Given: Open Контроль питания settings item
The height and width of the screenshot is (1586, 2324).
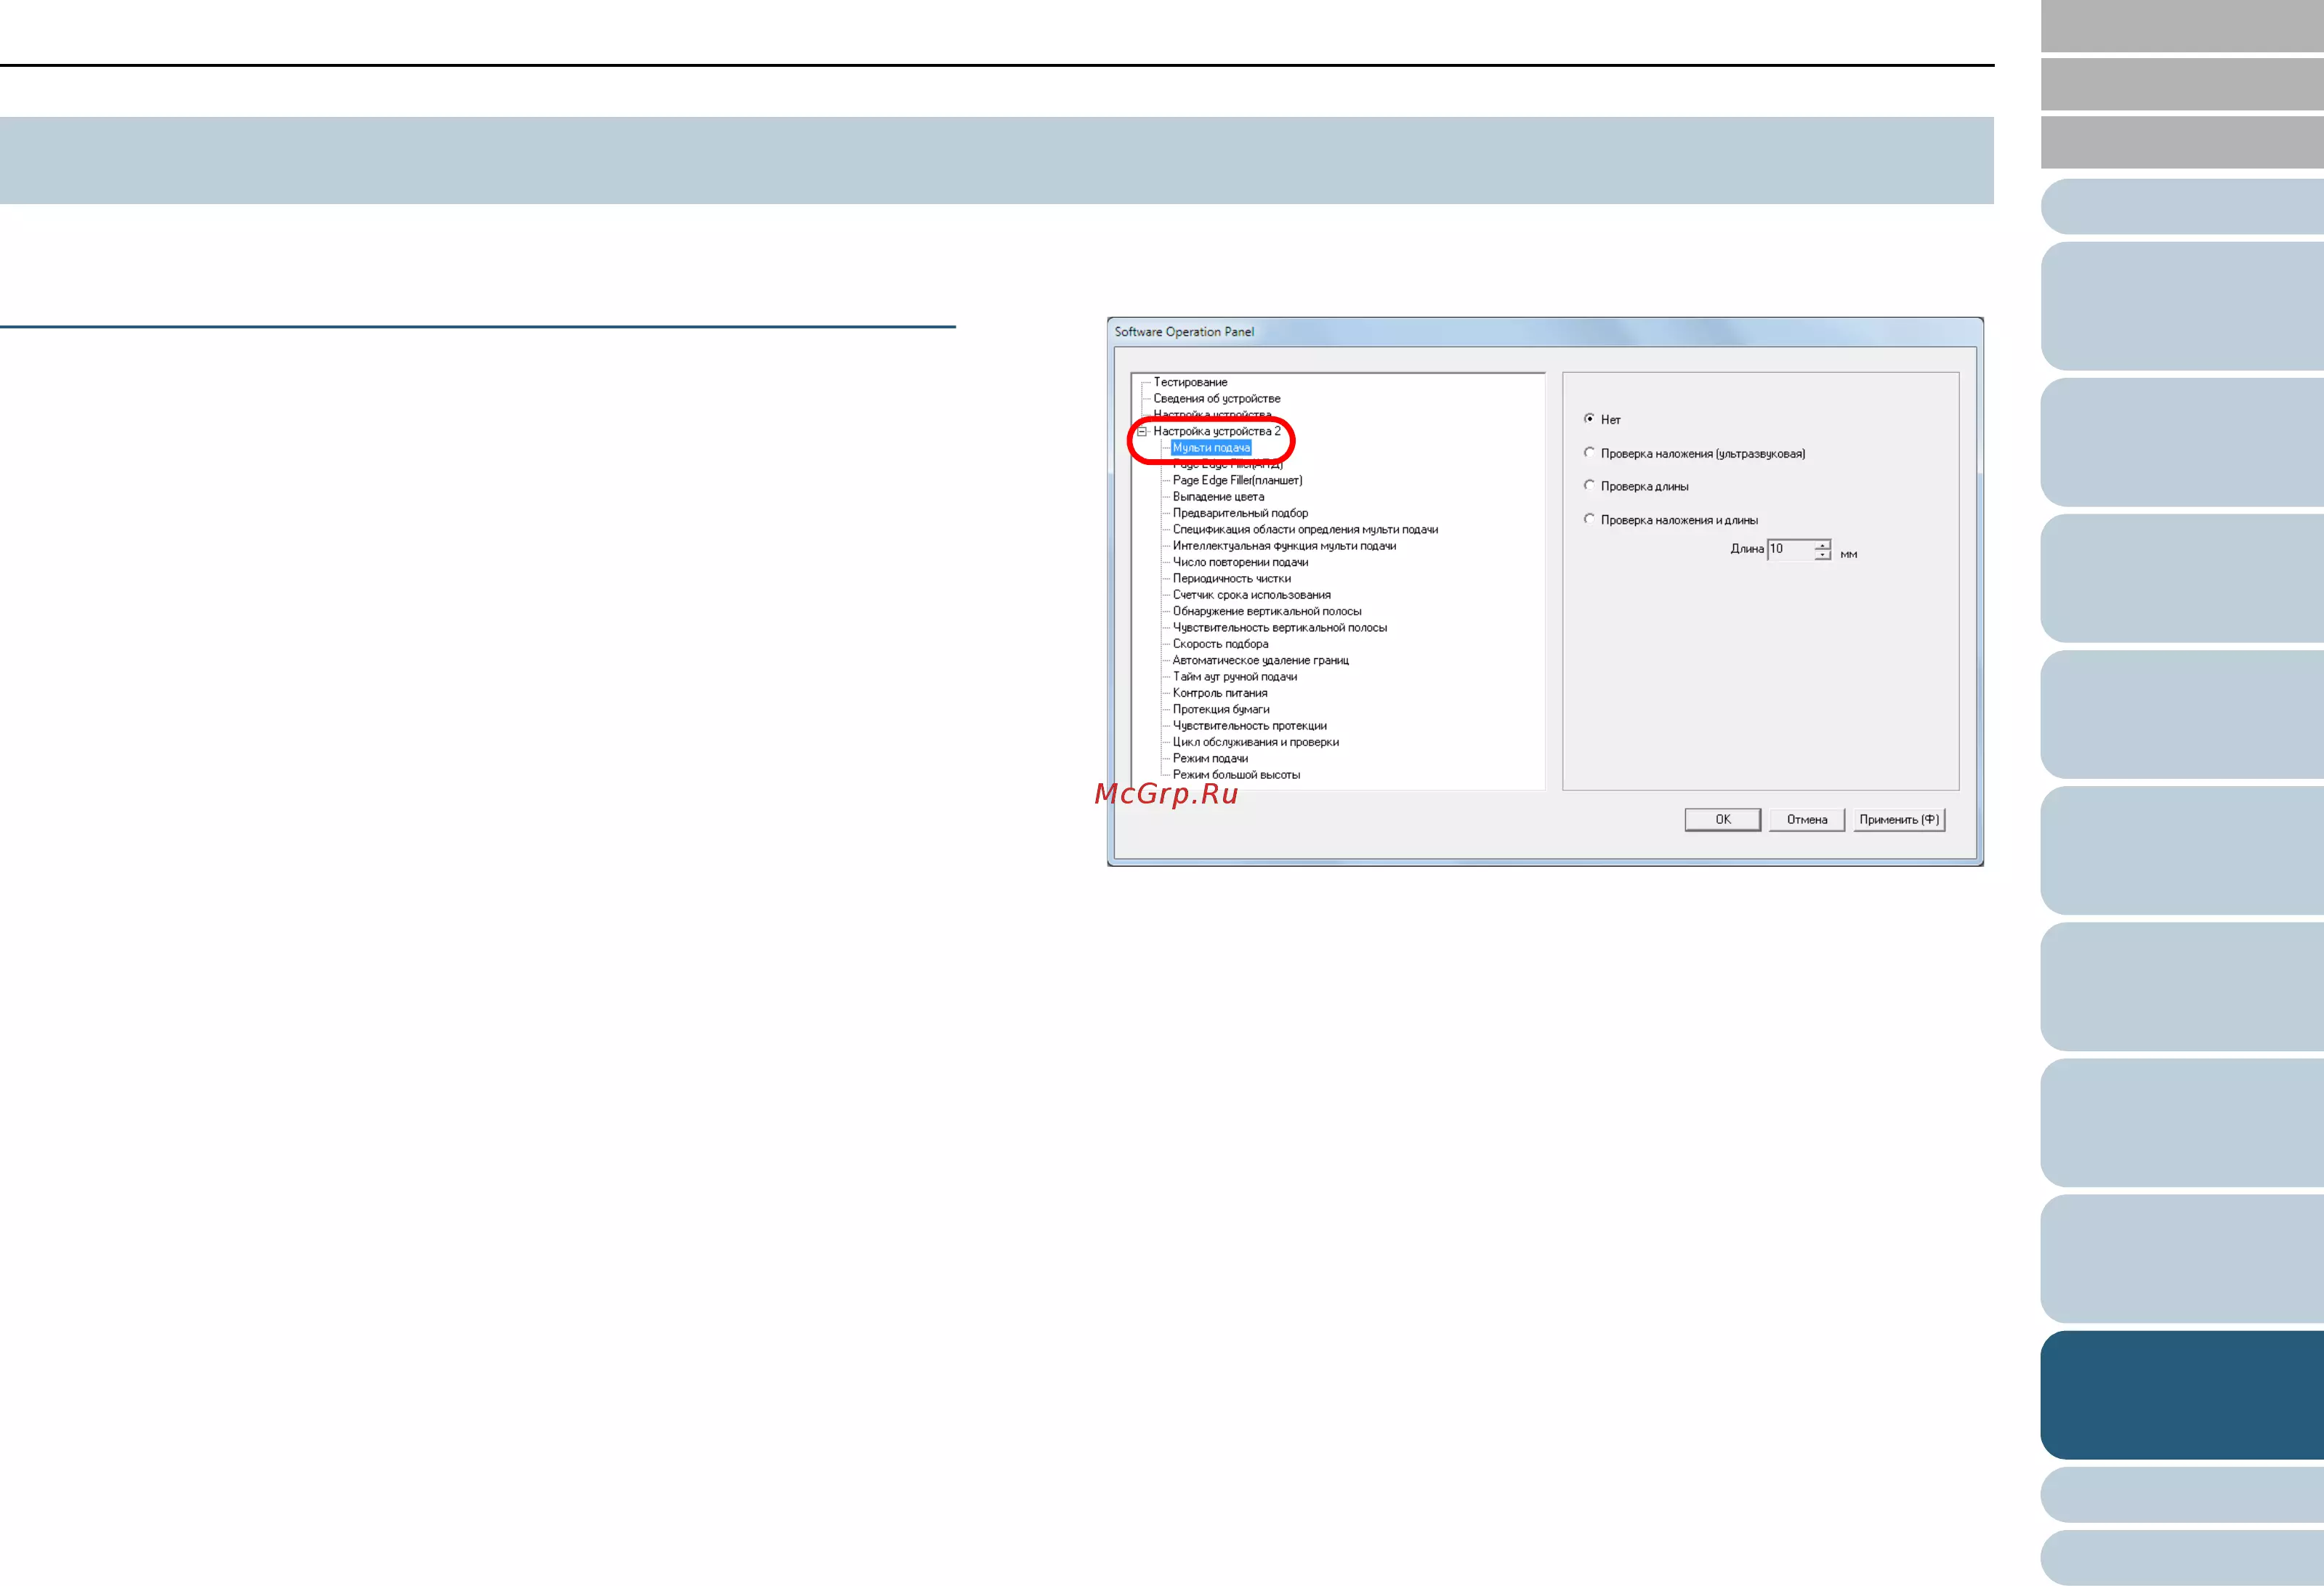Looking at the screenshot, I should pyautogui.click(x=1219, y=693).
